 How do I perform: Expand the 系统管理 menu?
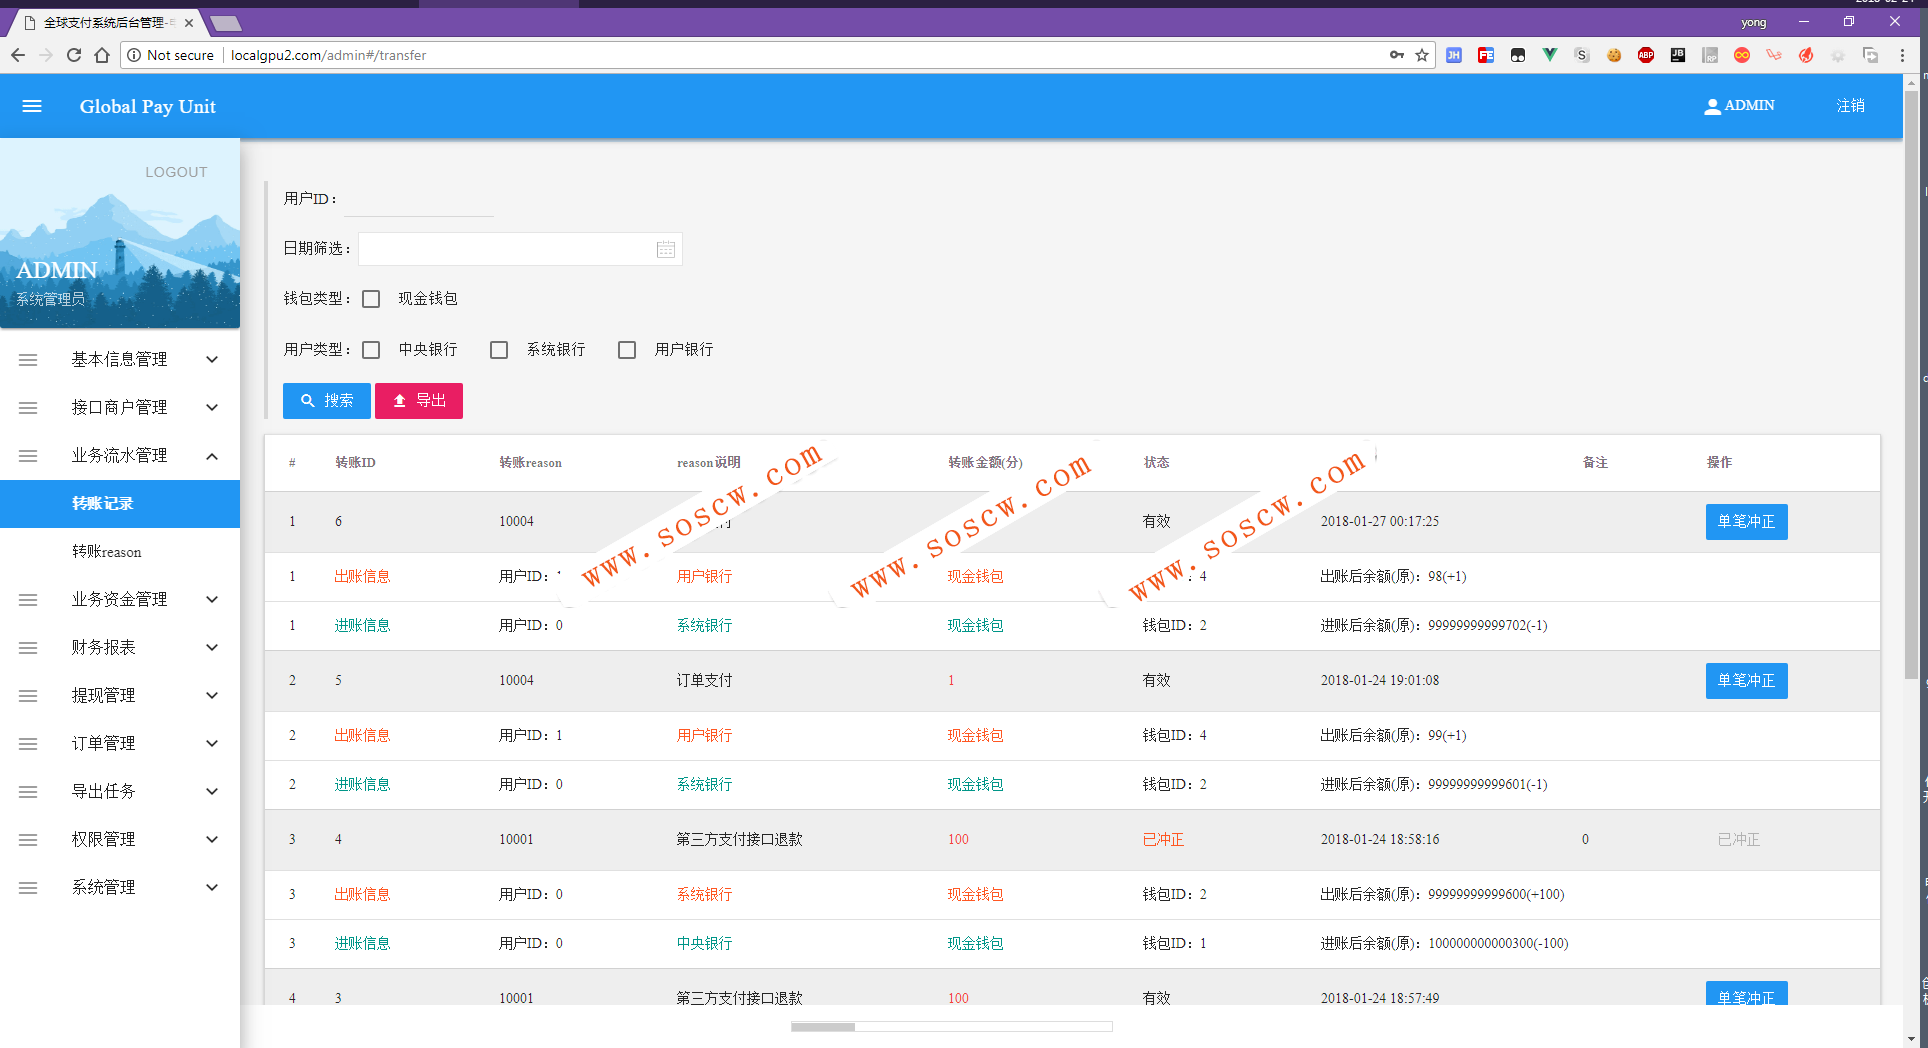(x=120, y=887)
